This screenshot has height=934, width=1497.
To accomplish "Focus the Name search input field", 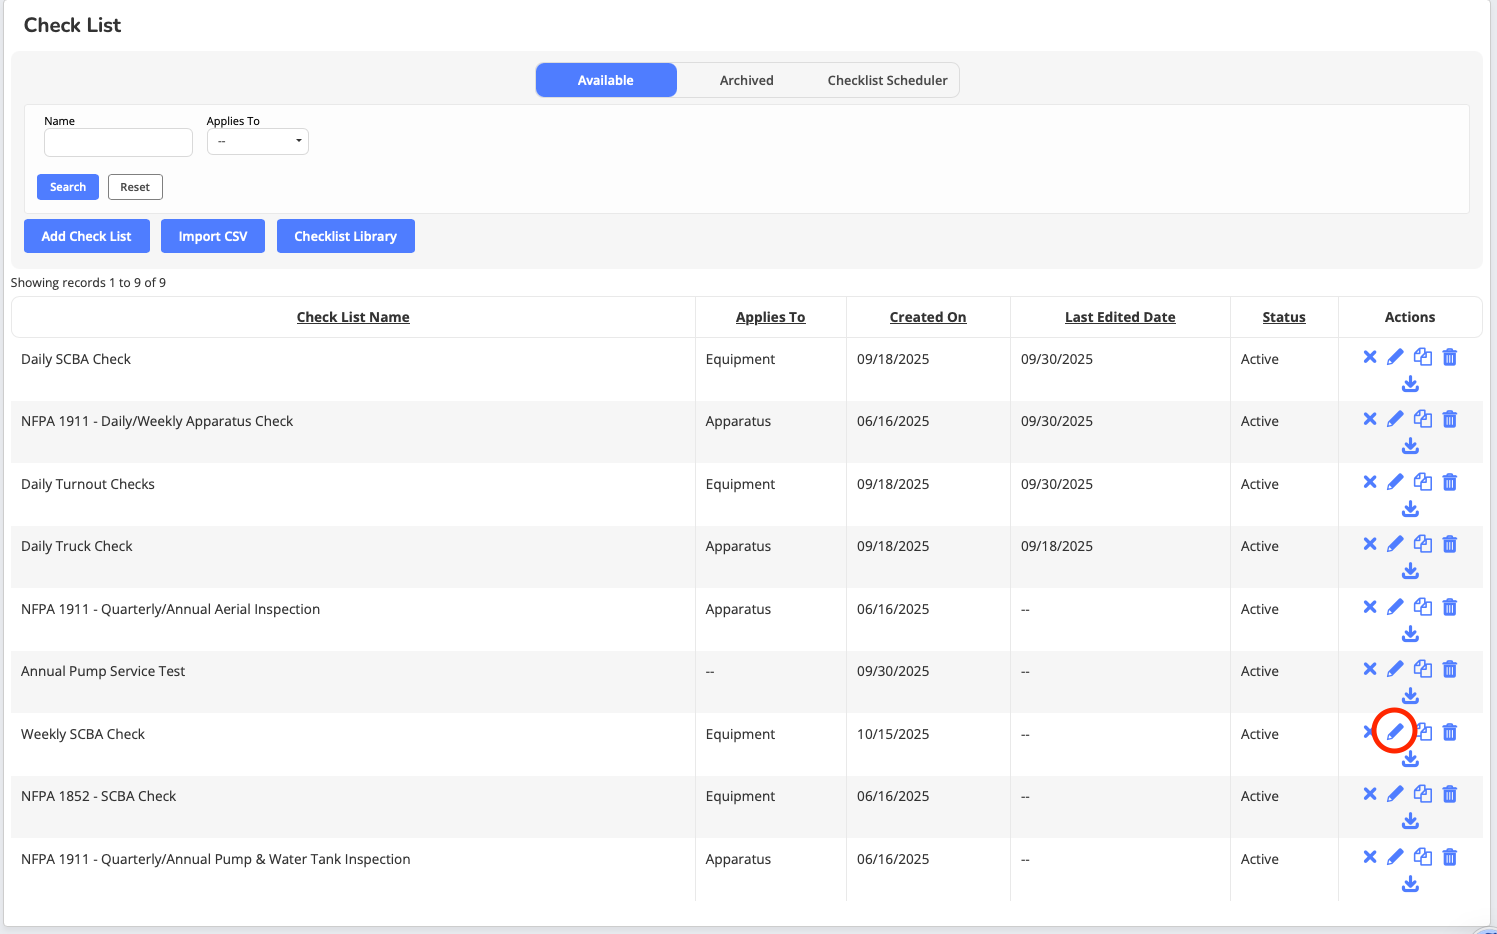I will (118, 143).
